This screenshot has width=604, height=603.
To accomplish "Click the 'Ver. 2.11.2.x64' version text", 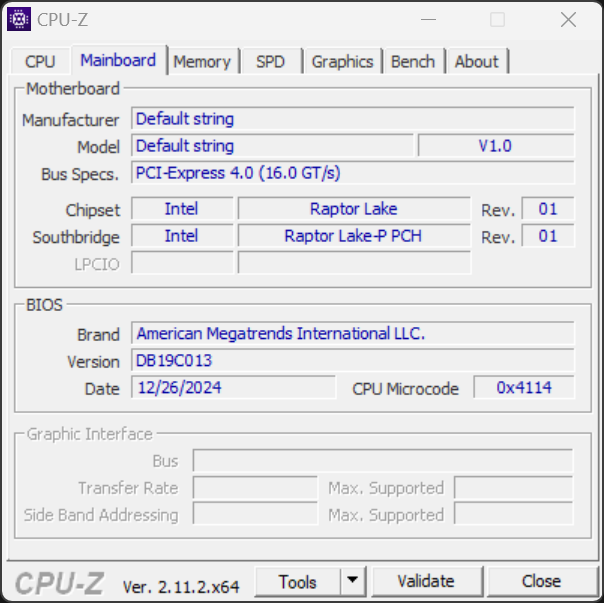I will [x=181, y=587].
